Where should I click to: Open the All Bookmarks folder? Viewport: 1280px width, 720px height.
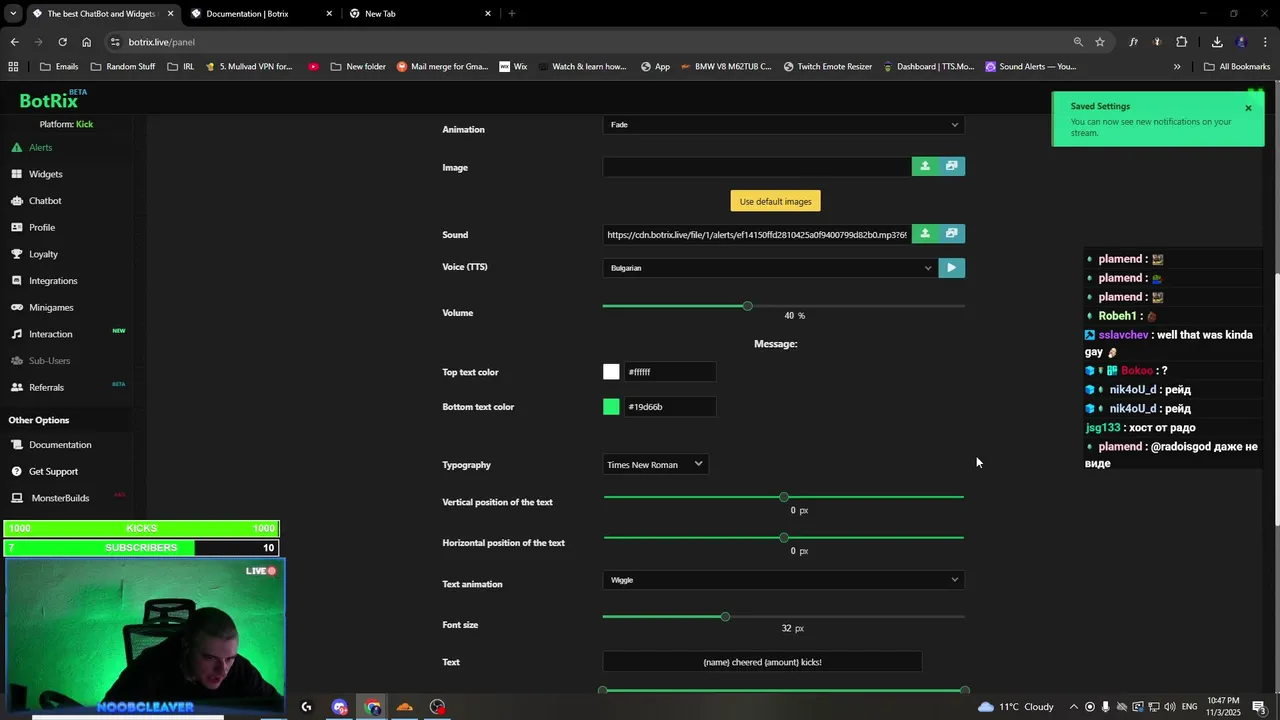coord(1237,67)
